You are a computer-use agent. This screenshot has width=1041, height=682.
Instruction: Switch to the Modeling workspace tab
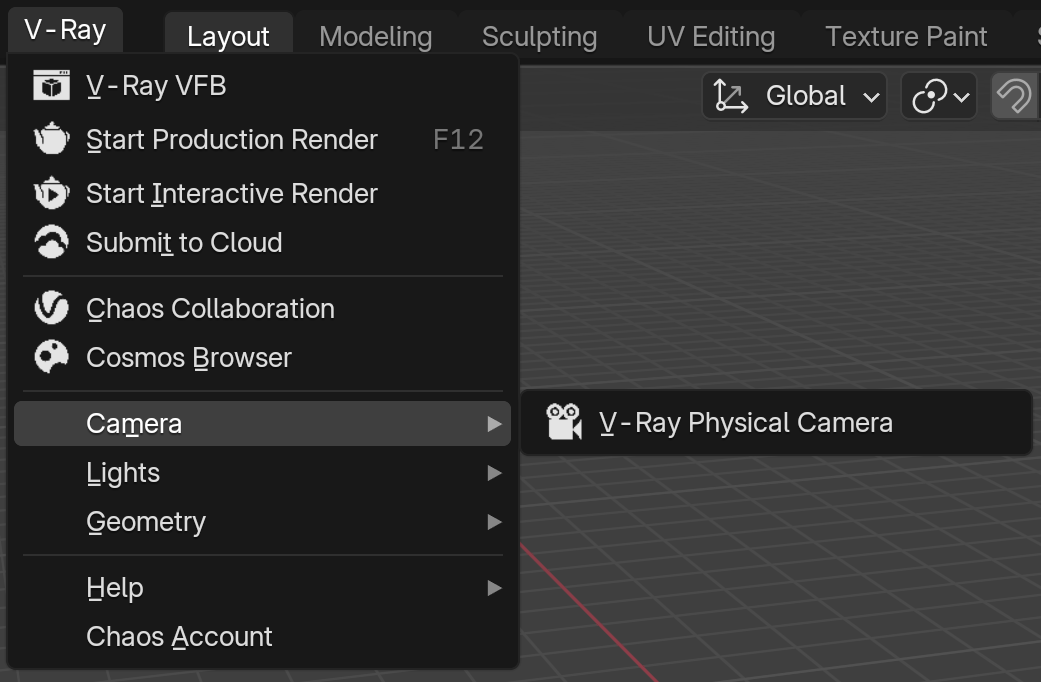point(376,37)
